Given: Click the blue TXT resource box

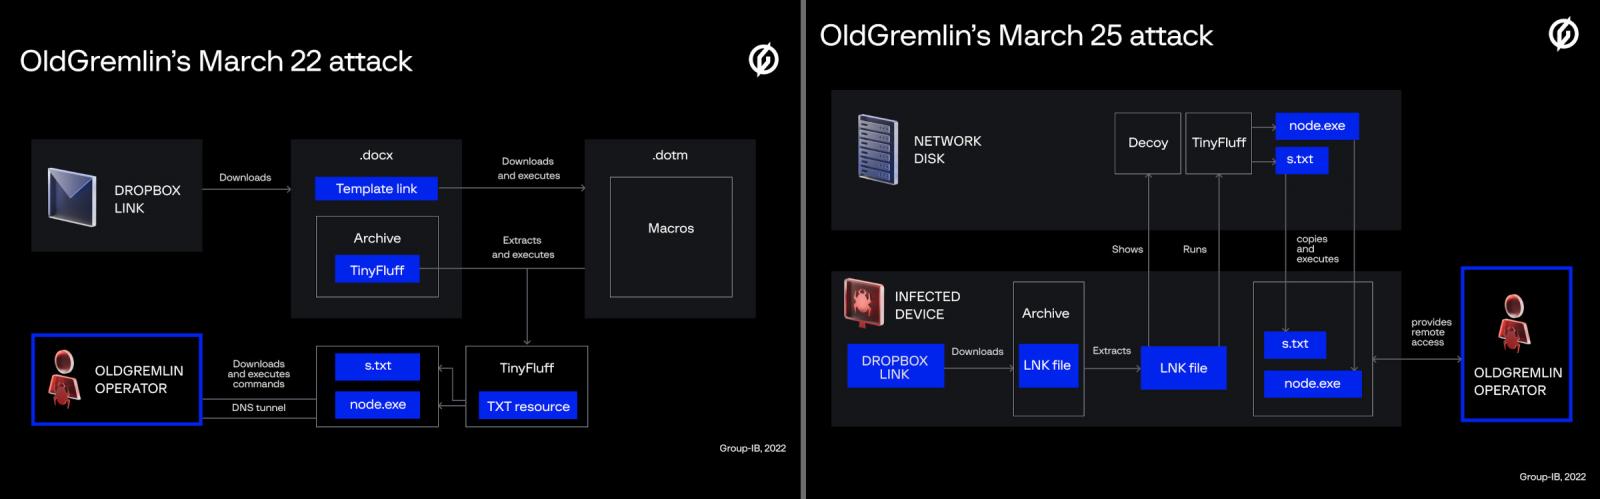Looking at the screenshot, I should pos(527,406).
